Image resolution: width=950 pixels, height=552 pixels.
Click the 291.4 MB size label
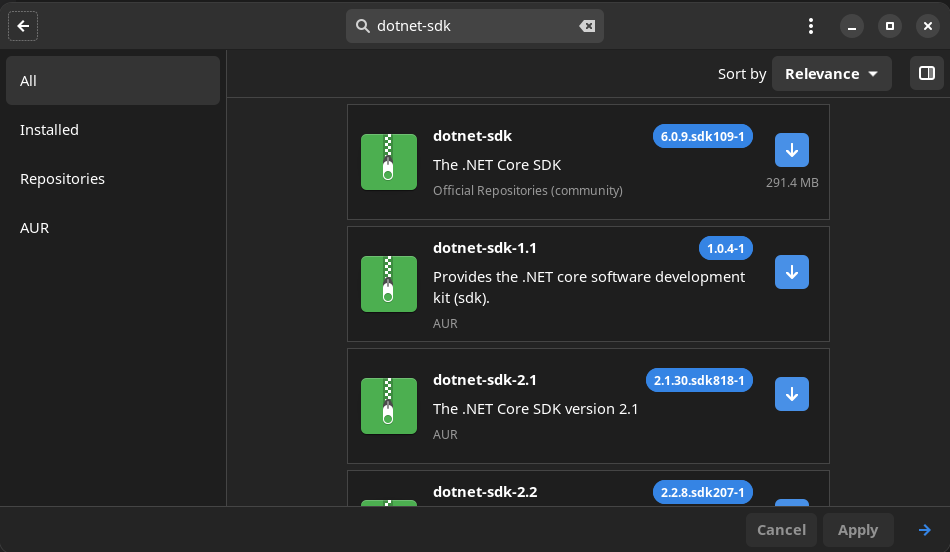(x=792, y=182)
